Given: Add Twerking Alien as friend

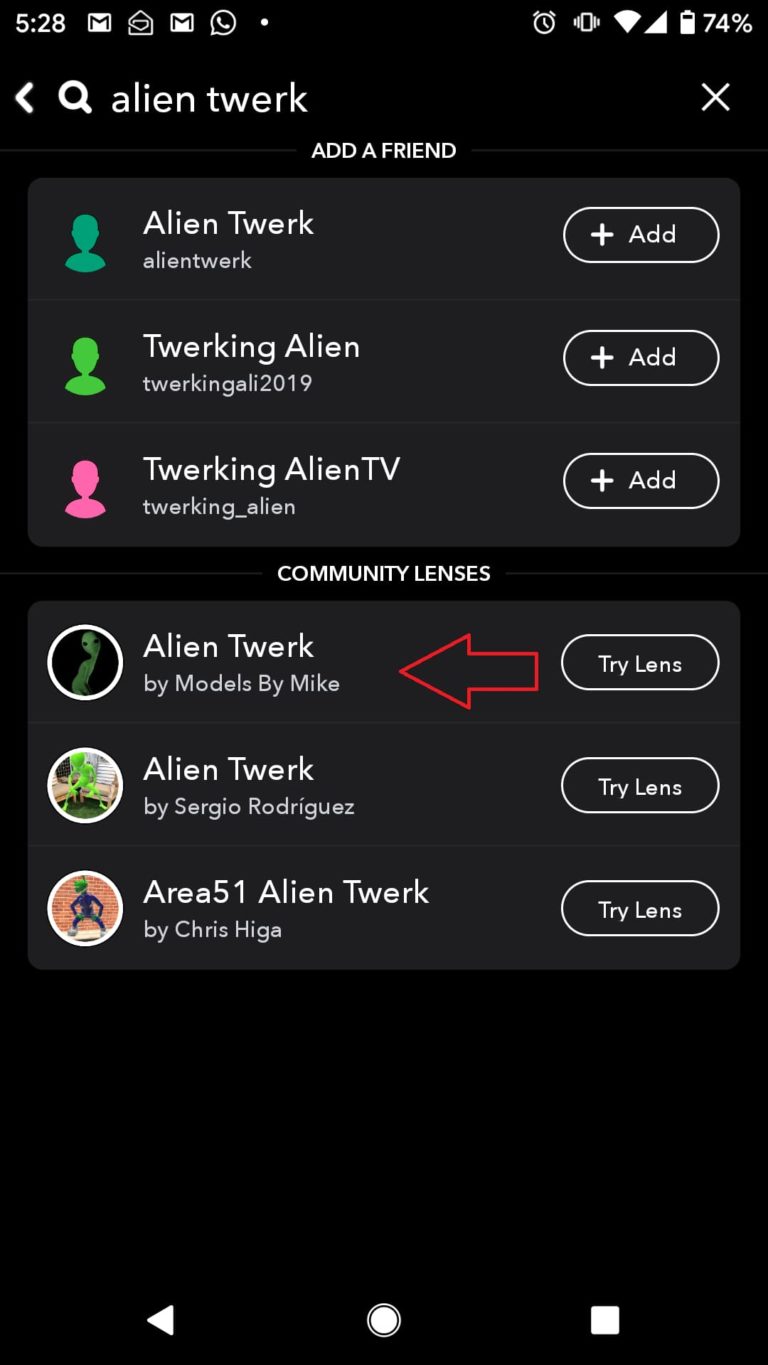Looking at the screenshot, I should 641,358.
